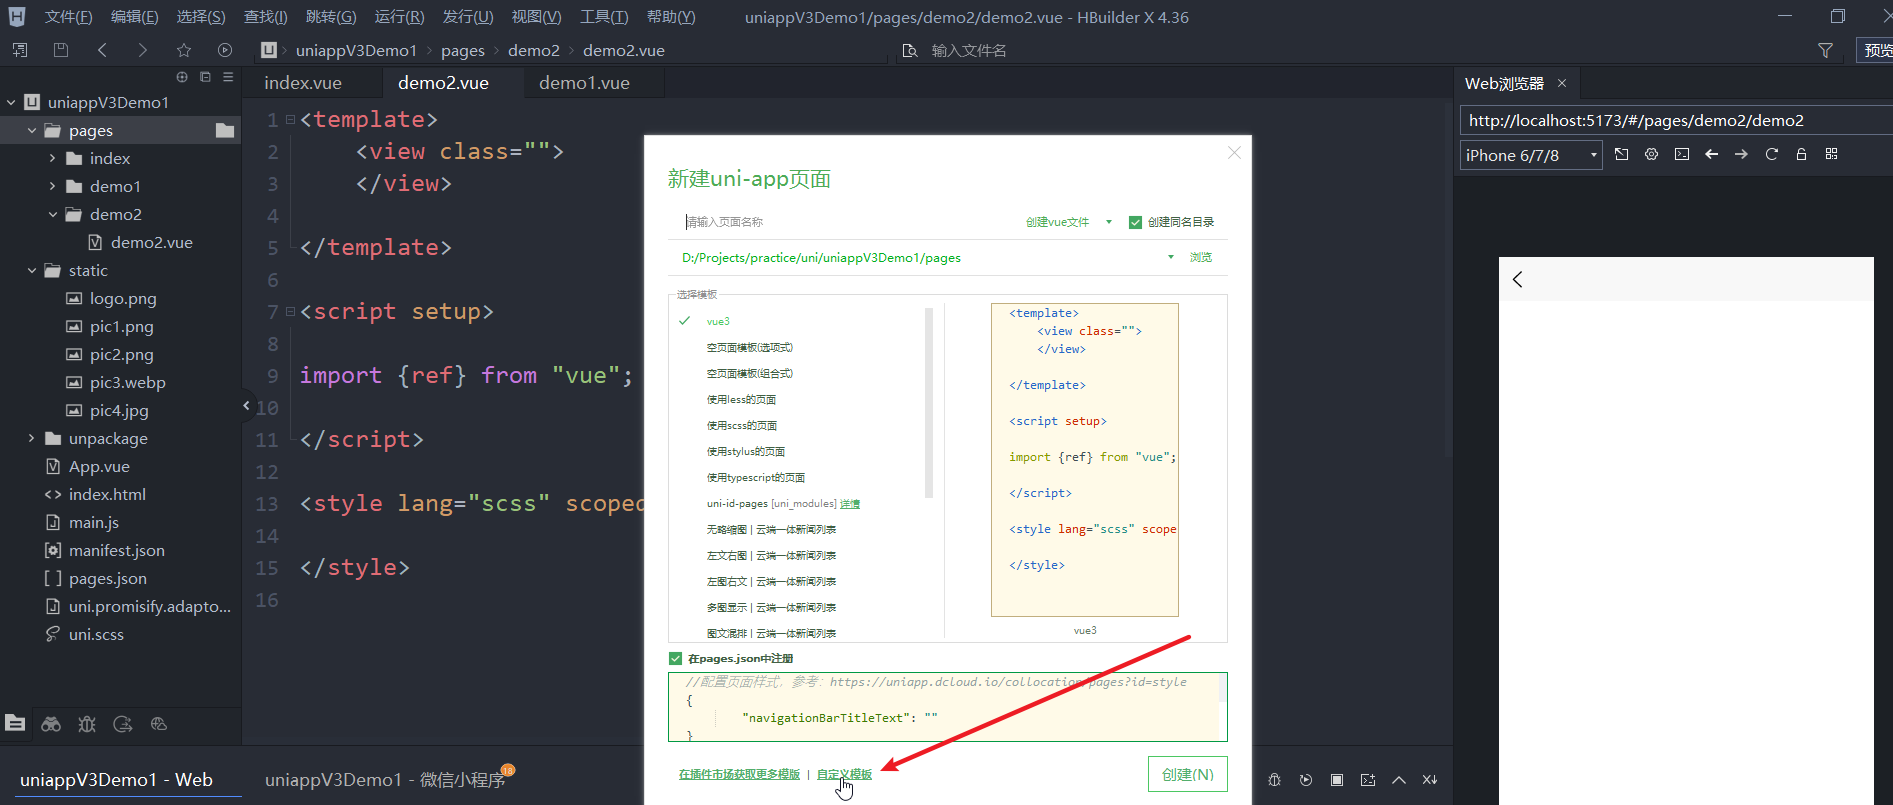Switch to demo1.vue editor tab
The width and height of the screenshot is (1893, 805).
click(x=584, y=83)
